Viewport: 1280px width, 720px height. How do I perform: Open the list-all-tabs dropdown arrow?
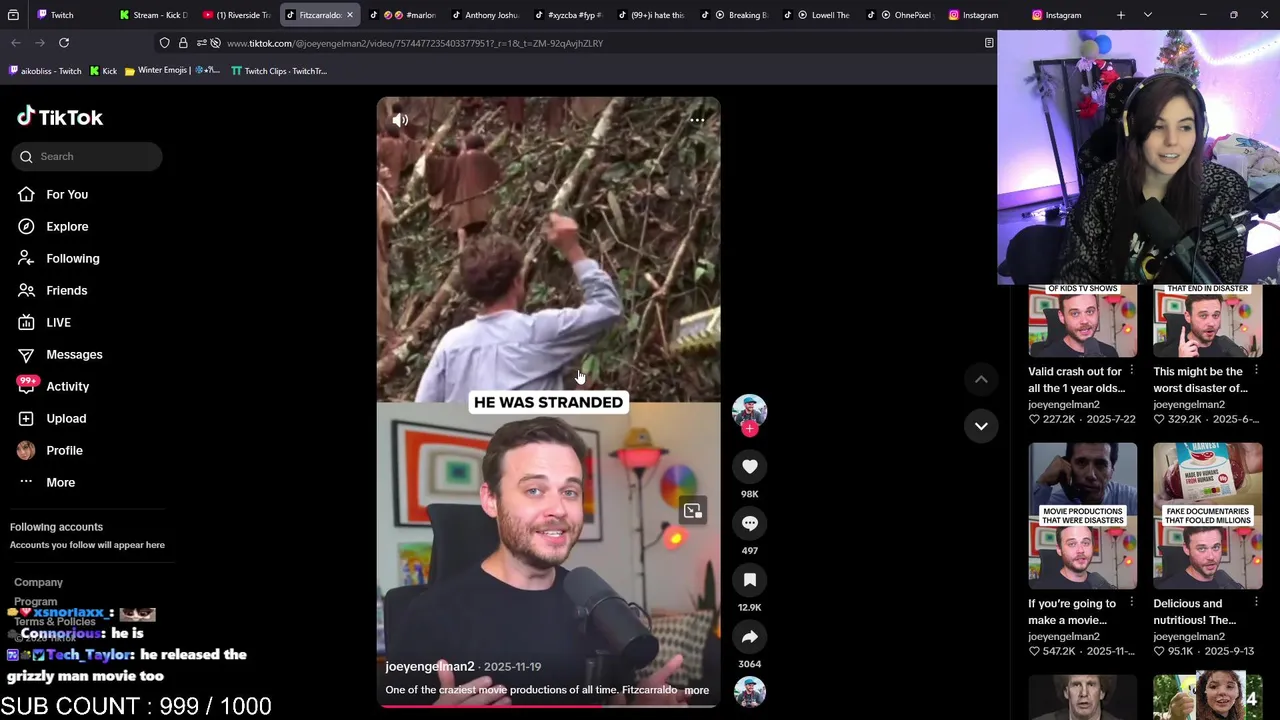(1148, 15)
